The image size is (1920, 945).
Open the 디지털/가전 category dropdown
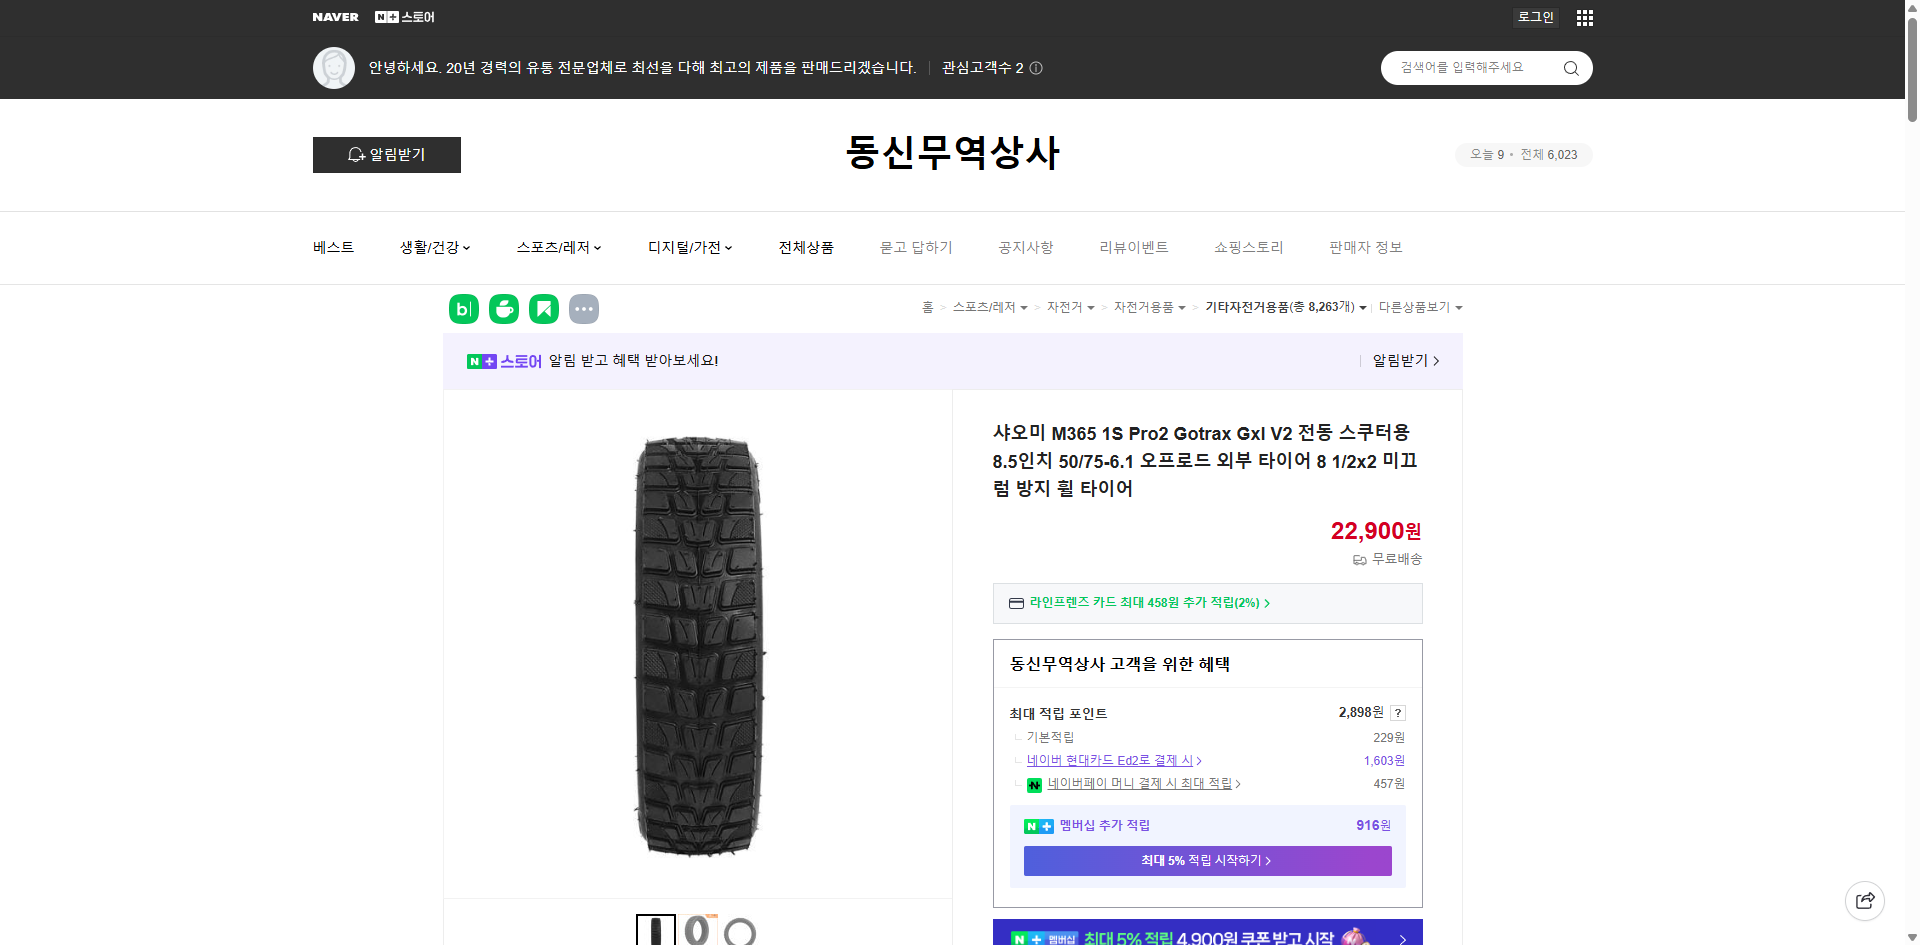pos(689,247)
